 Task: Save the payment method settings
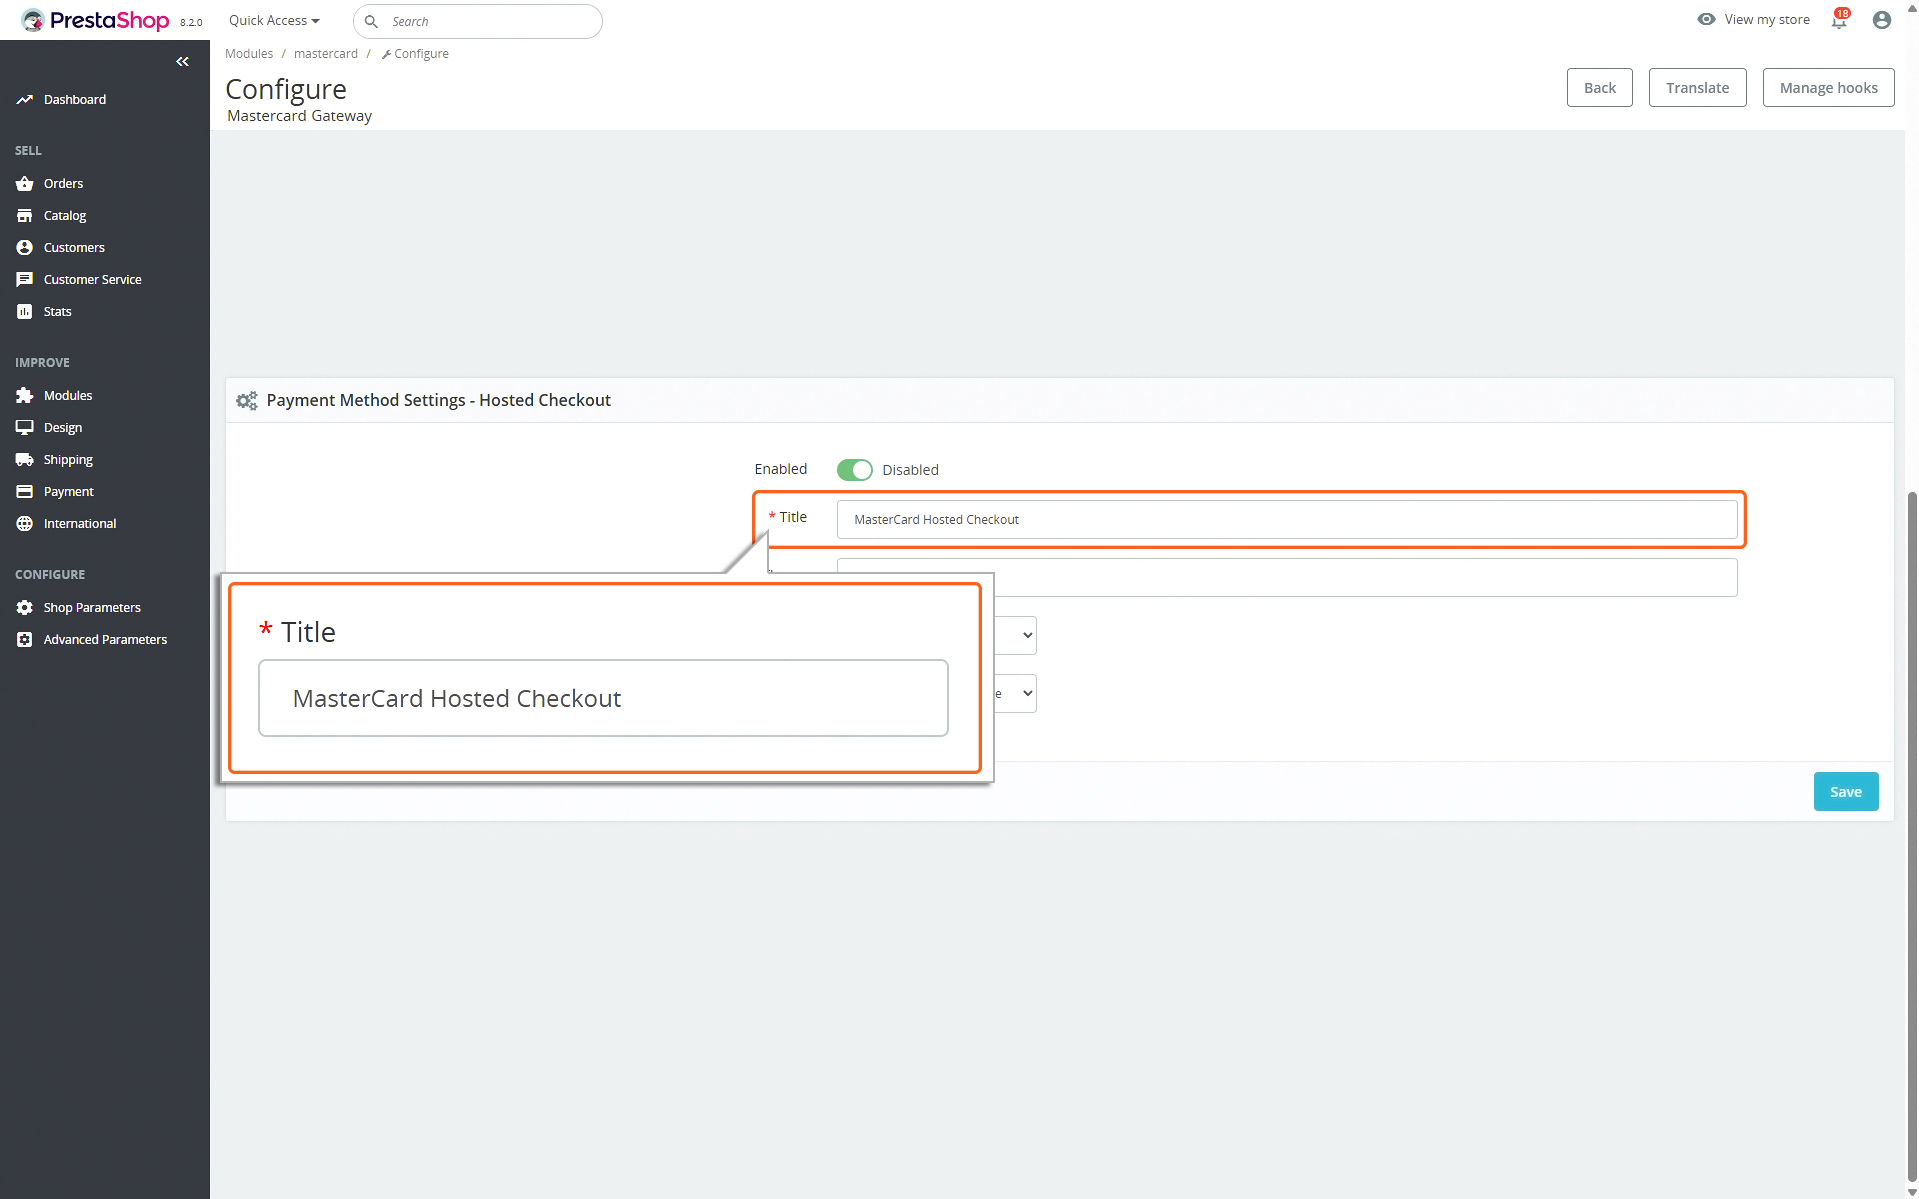coord(1845,792)
